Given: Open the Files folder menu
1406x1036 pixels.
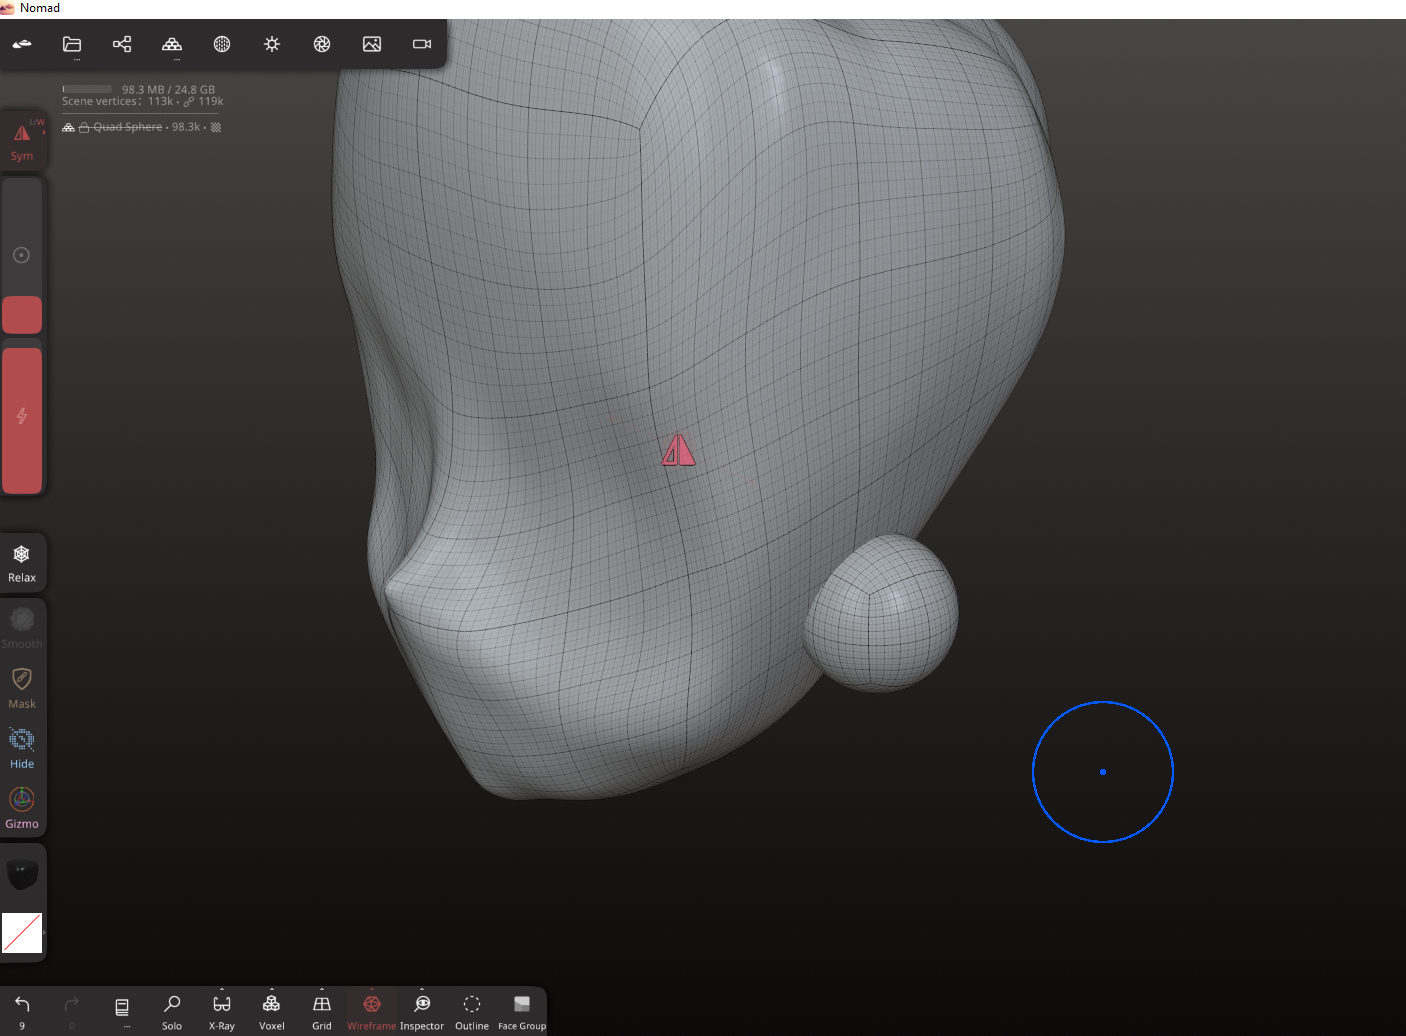Looking at the screenshot, I should click(72, 44).
